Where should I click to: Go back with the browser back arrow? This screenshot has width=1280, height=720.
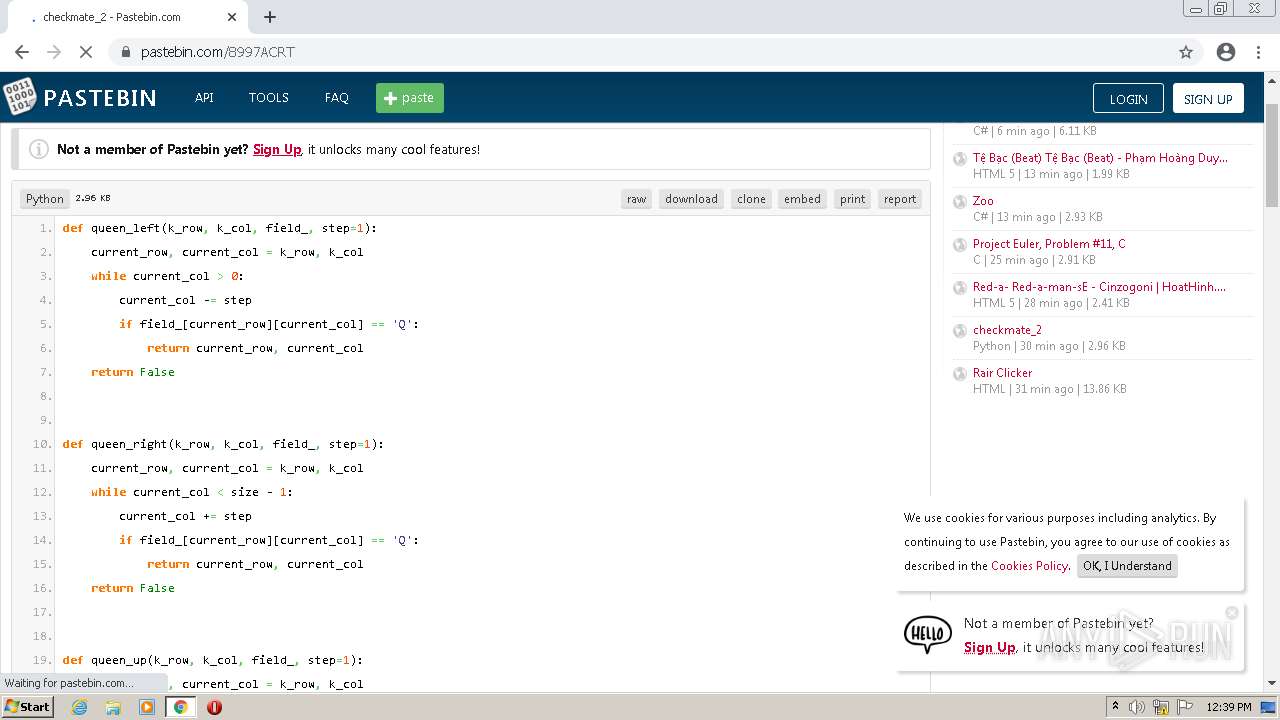tap(22, 52)
